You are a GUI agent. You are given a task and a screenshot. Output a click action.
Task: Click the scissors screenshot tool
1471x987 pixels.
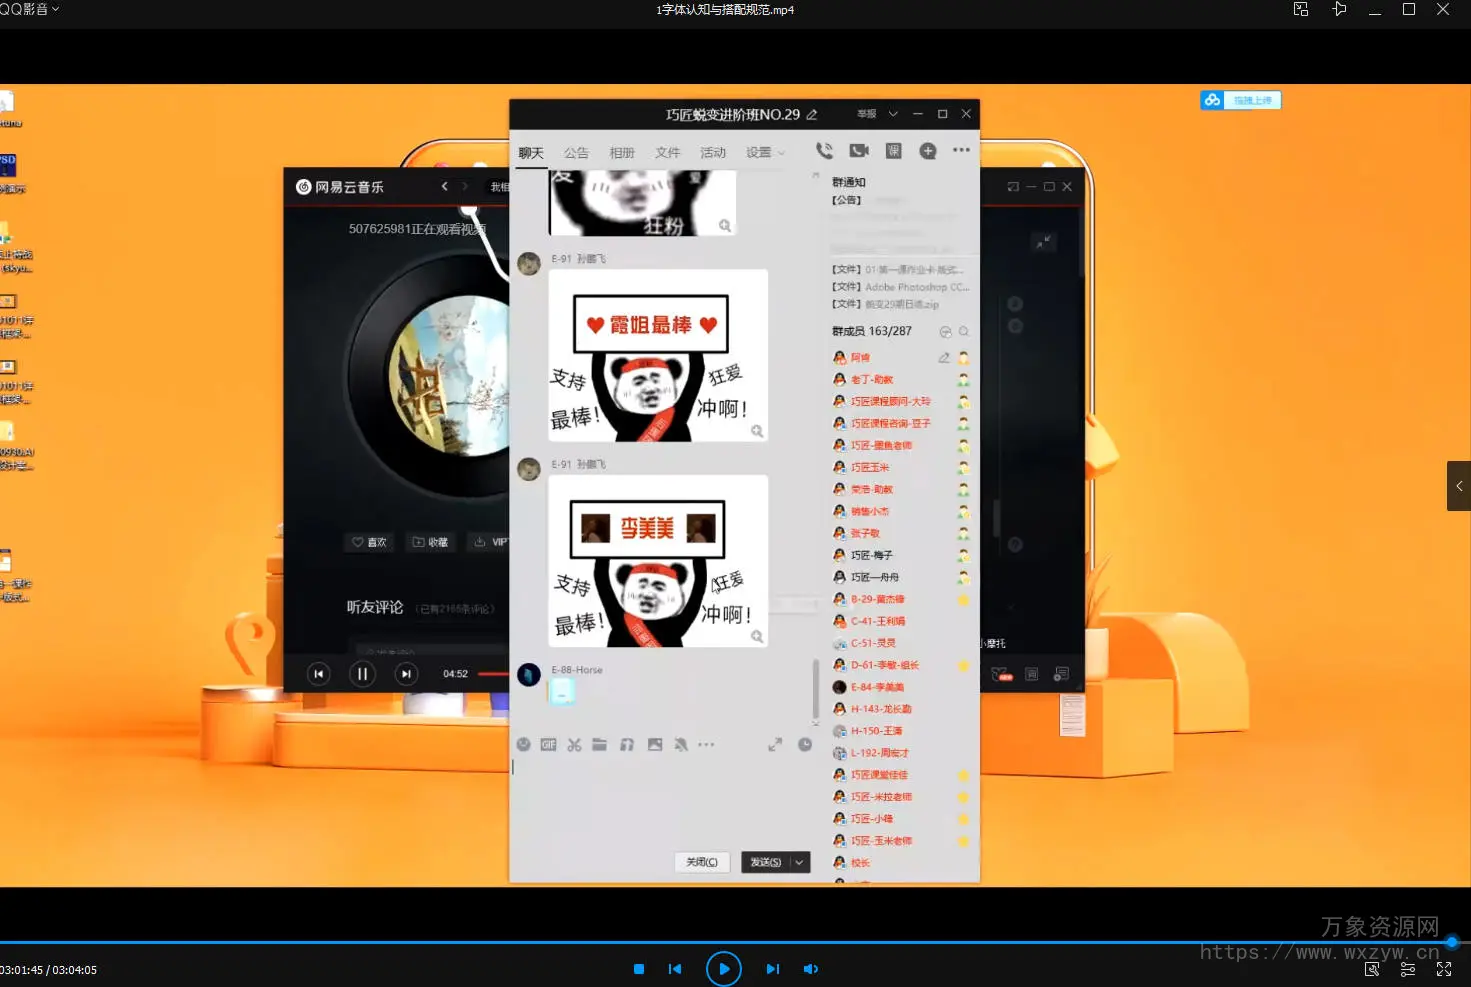pos(574,745)
